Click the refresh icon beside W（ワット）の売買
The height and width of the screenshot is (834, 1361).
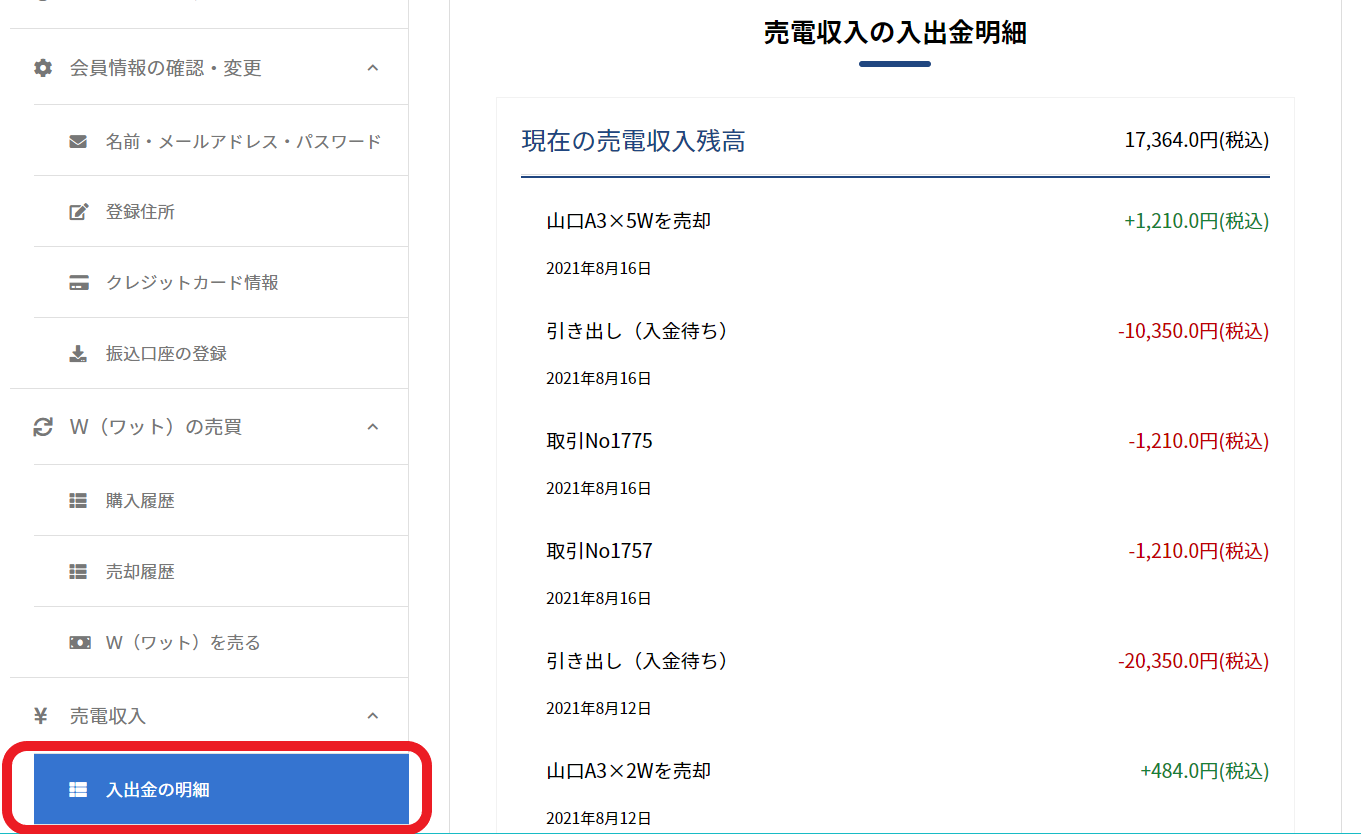coord(43,427)
